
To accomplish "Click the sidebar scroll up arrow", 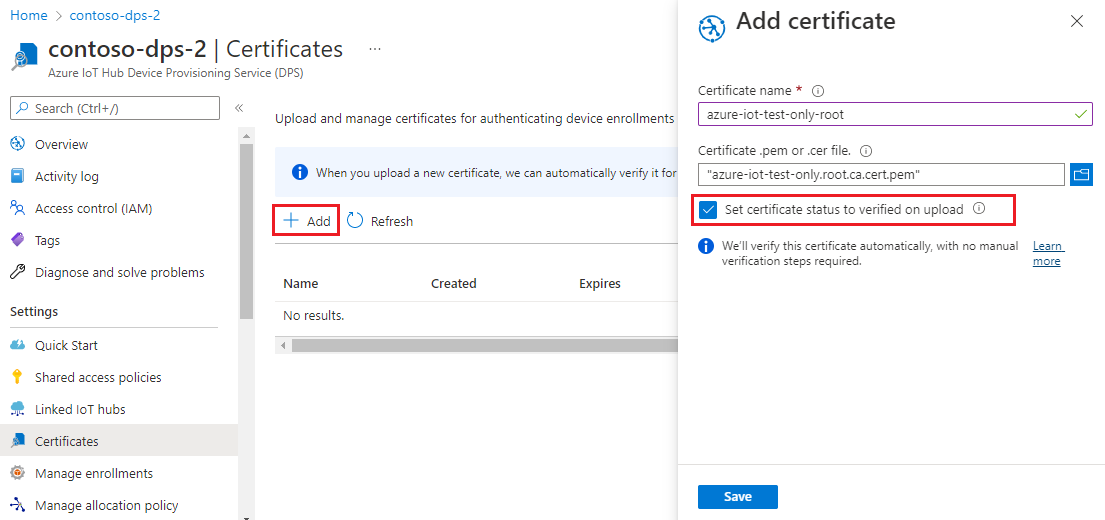I will 246,136.
